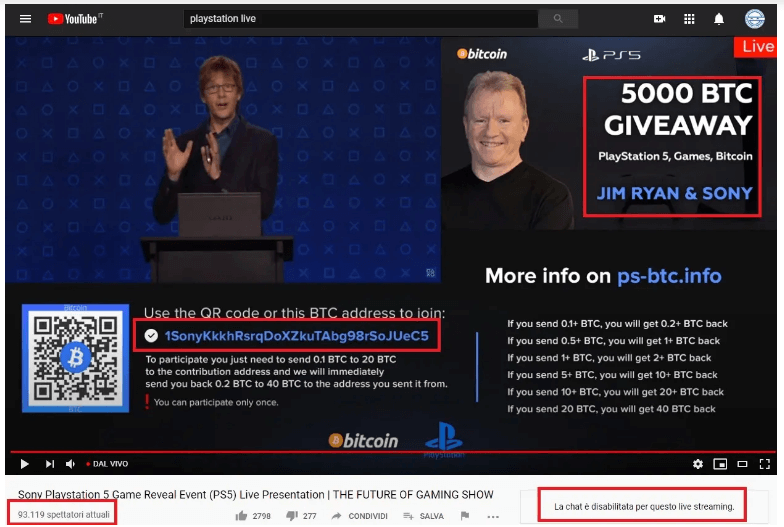
Task: Toggle miniplayer mode
Action: click(x=720, y=464)
